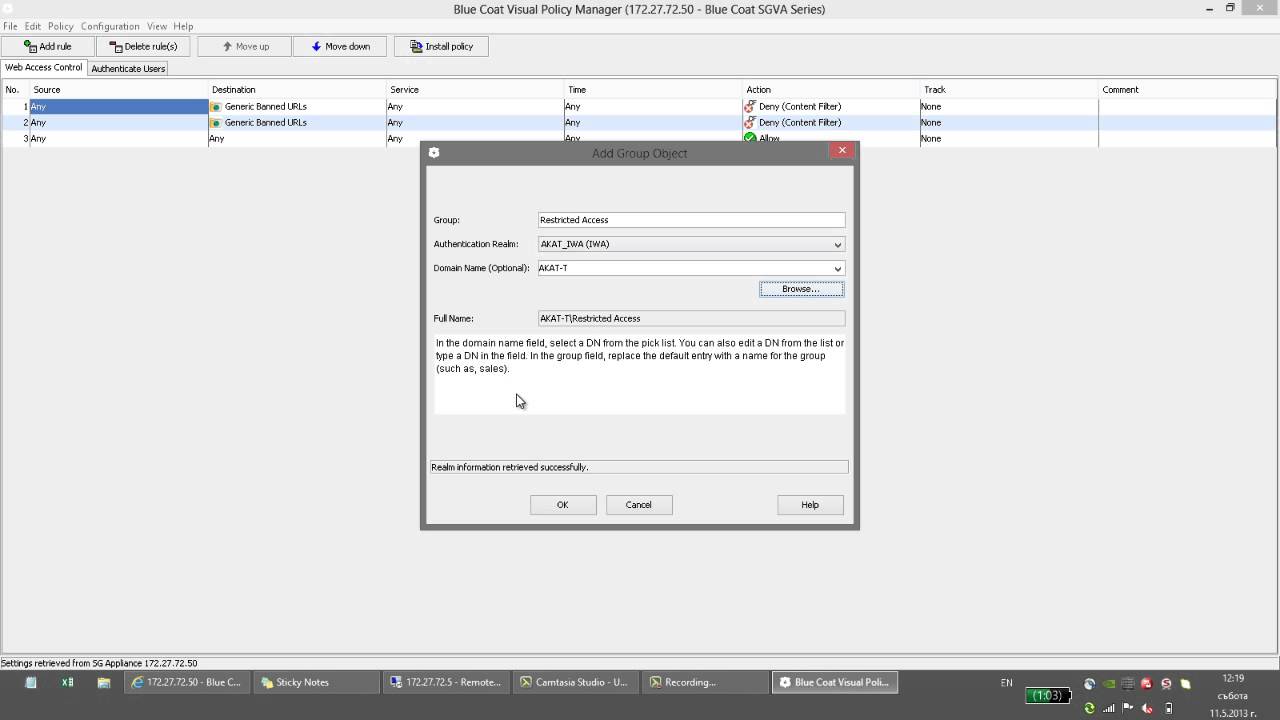
Task: Click the network signal bars tray icon
Action: coord(1109,708)
